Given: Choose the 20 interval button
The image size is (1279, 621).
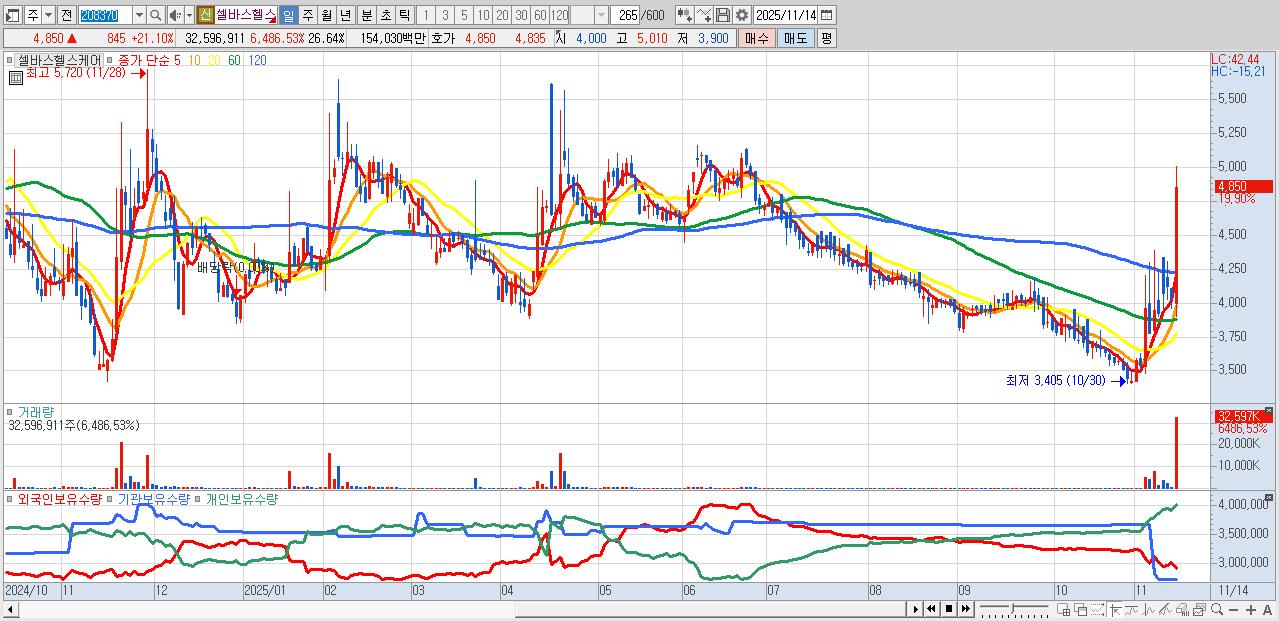Looking at the screenshot, I should (502, 15).
